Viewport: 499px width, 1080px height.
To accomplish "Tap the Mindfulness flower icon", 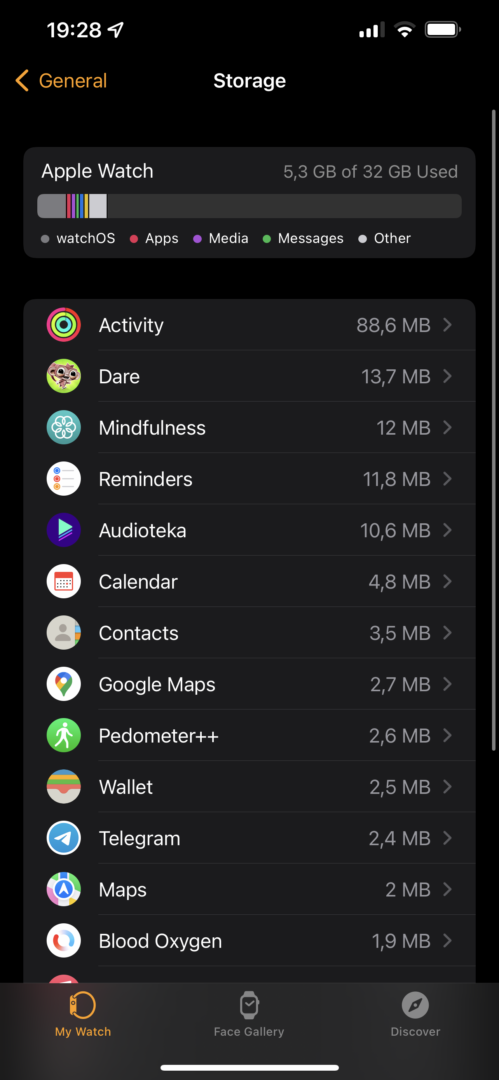I will point(63,427).
